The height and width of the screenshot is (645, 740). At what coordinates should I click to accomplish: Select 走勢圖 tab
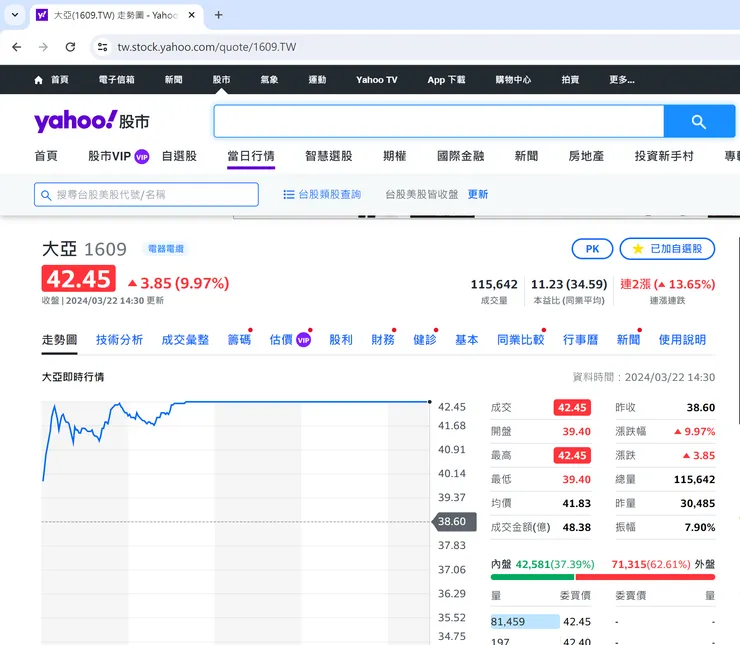click(x=59, y=340)
